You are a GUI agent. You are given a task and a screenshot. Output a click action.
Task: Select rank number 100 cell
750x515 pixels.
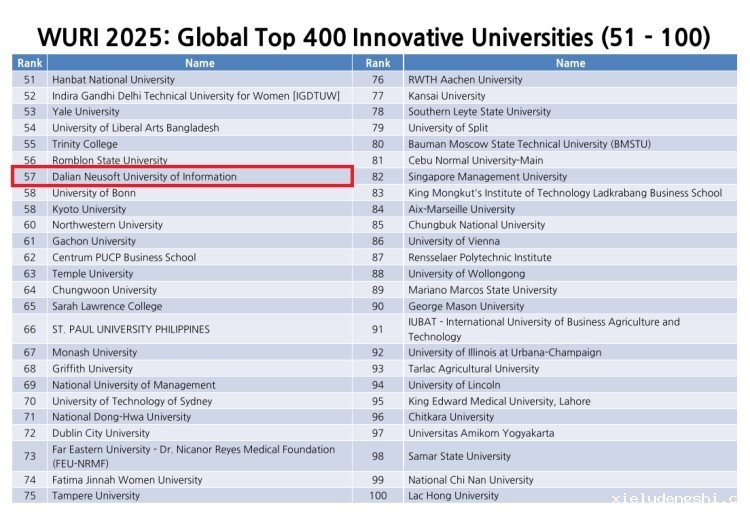tap(378, 496)
